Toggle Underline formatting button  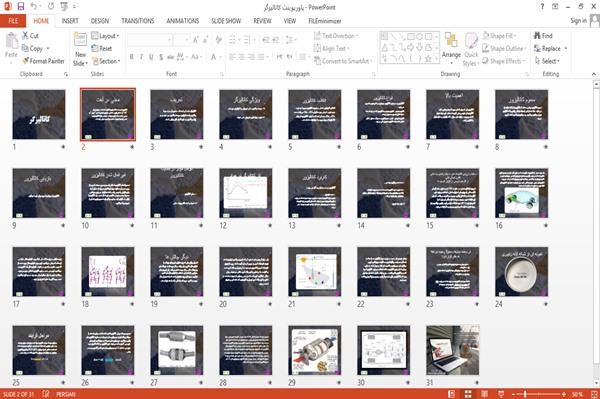[151, 57]
